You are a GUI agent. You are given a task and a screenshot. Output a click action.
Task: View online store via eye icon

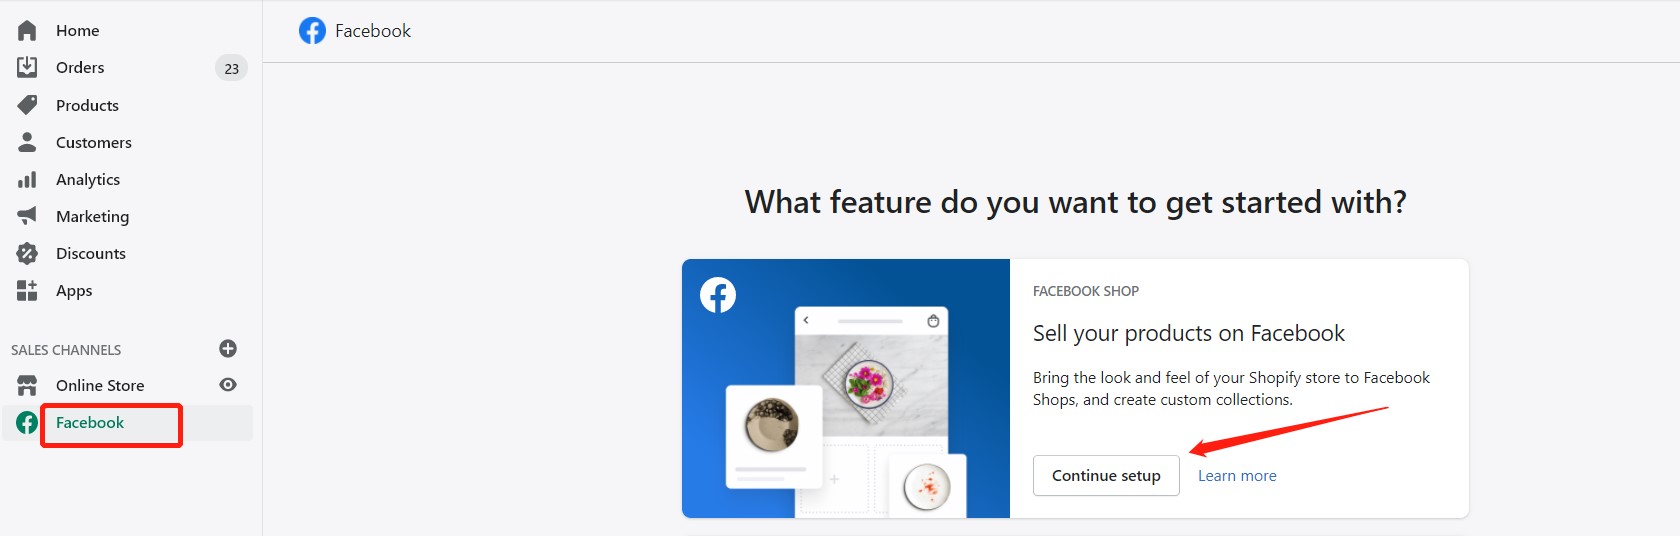[228, 385]
